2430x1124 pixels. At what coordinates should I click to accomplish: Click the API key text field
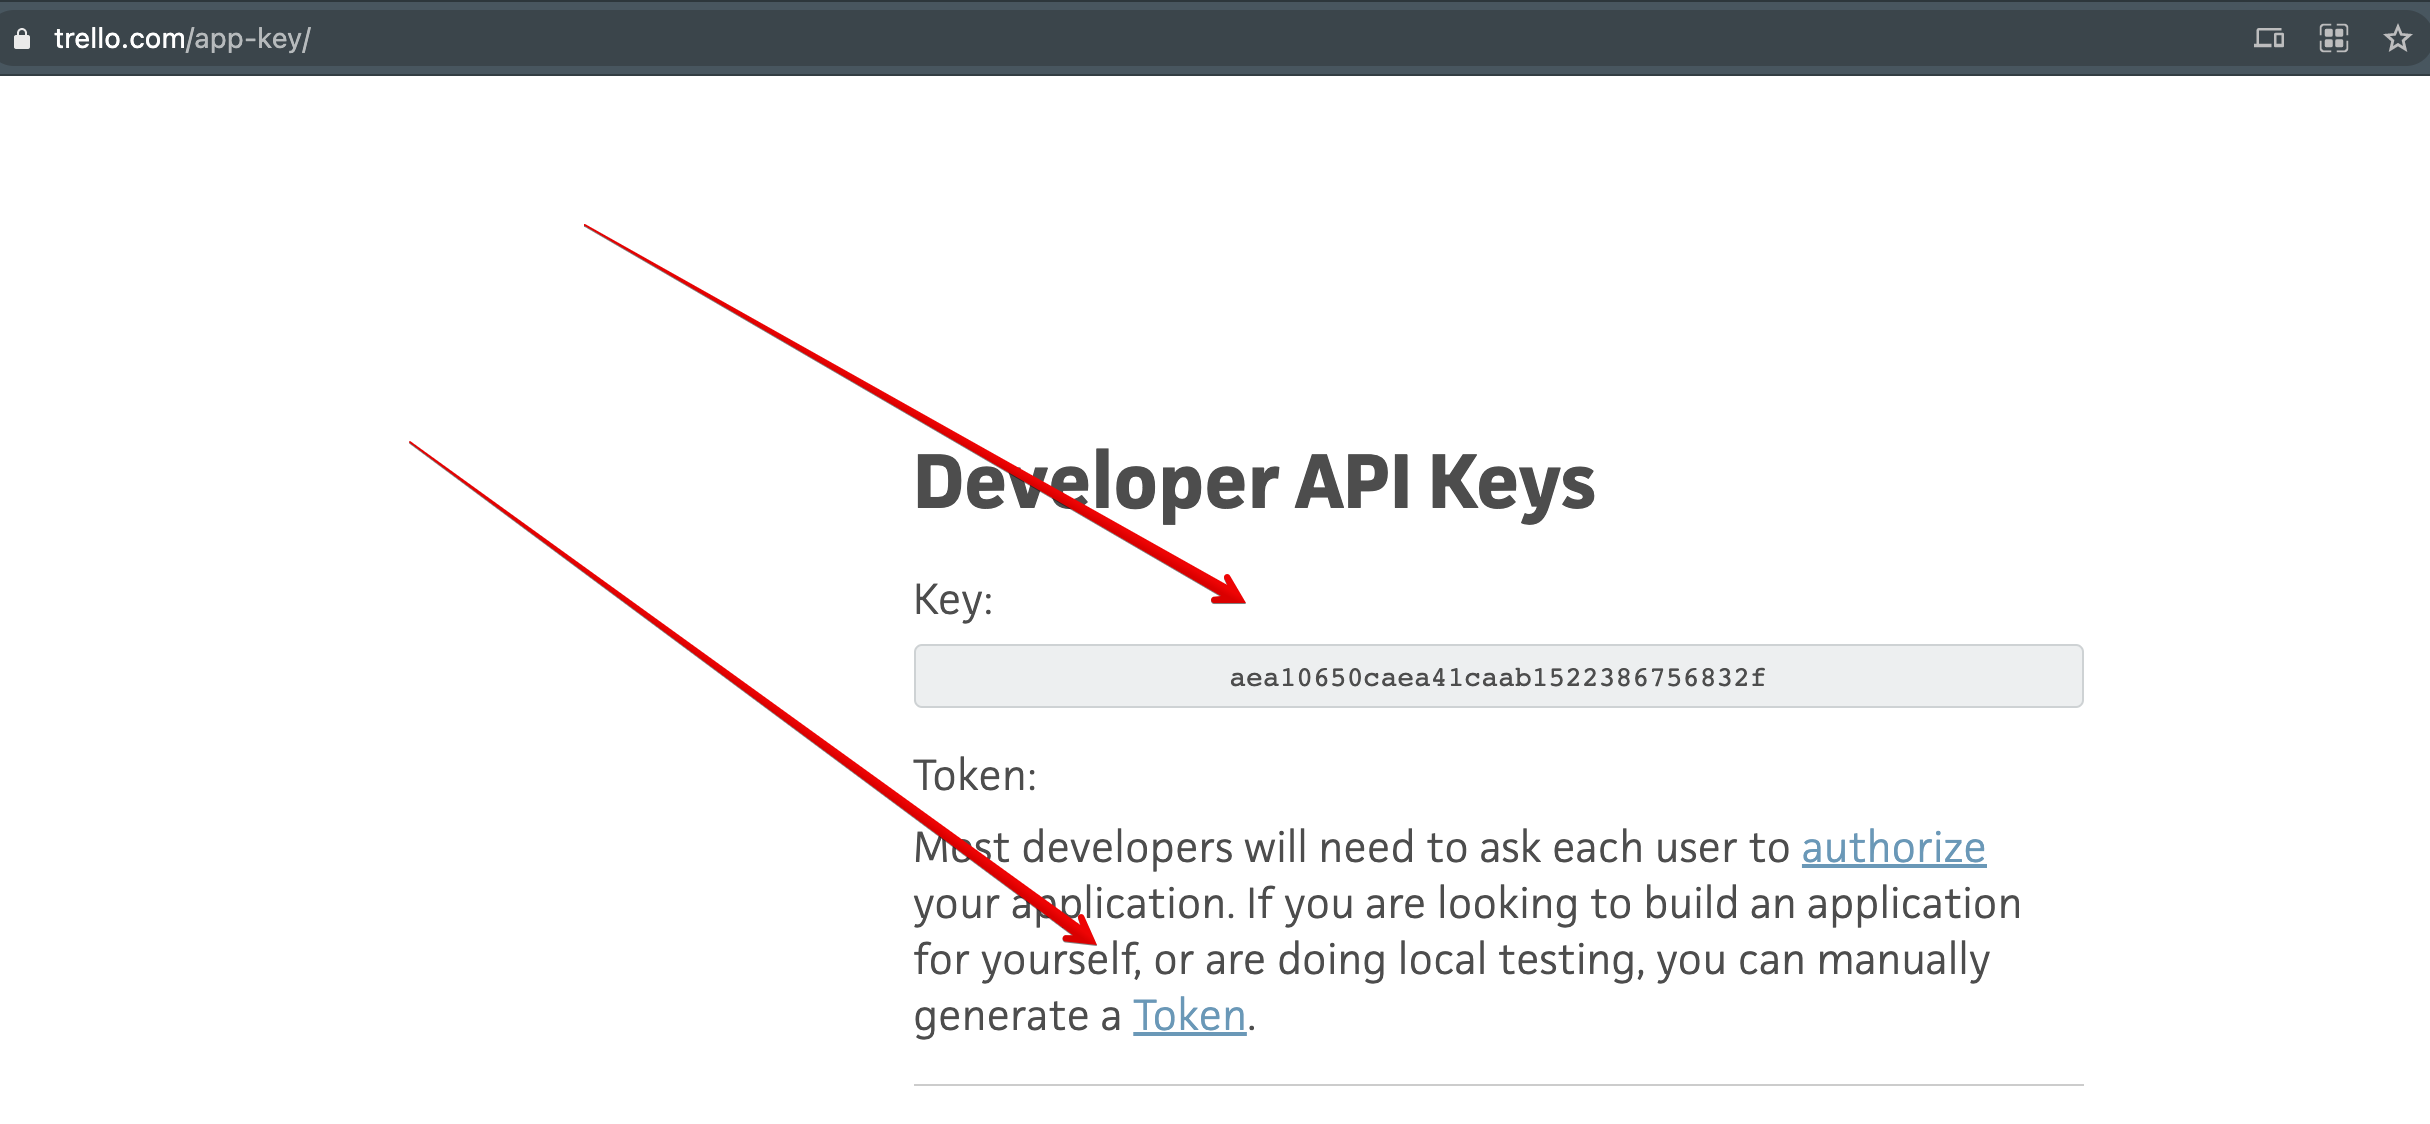pos(1497,677)
